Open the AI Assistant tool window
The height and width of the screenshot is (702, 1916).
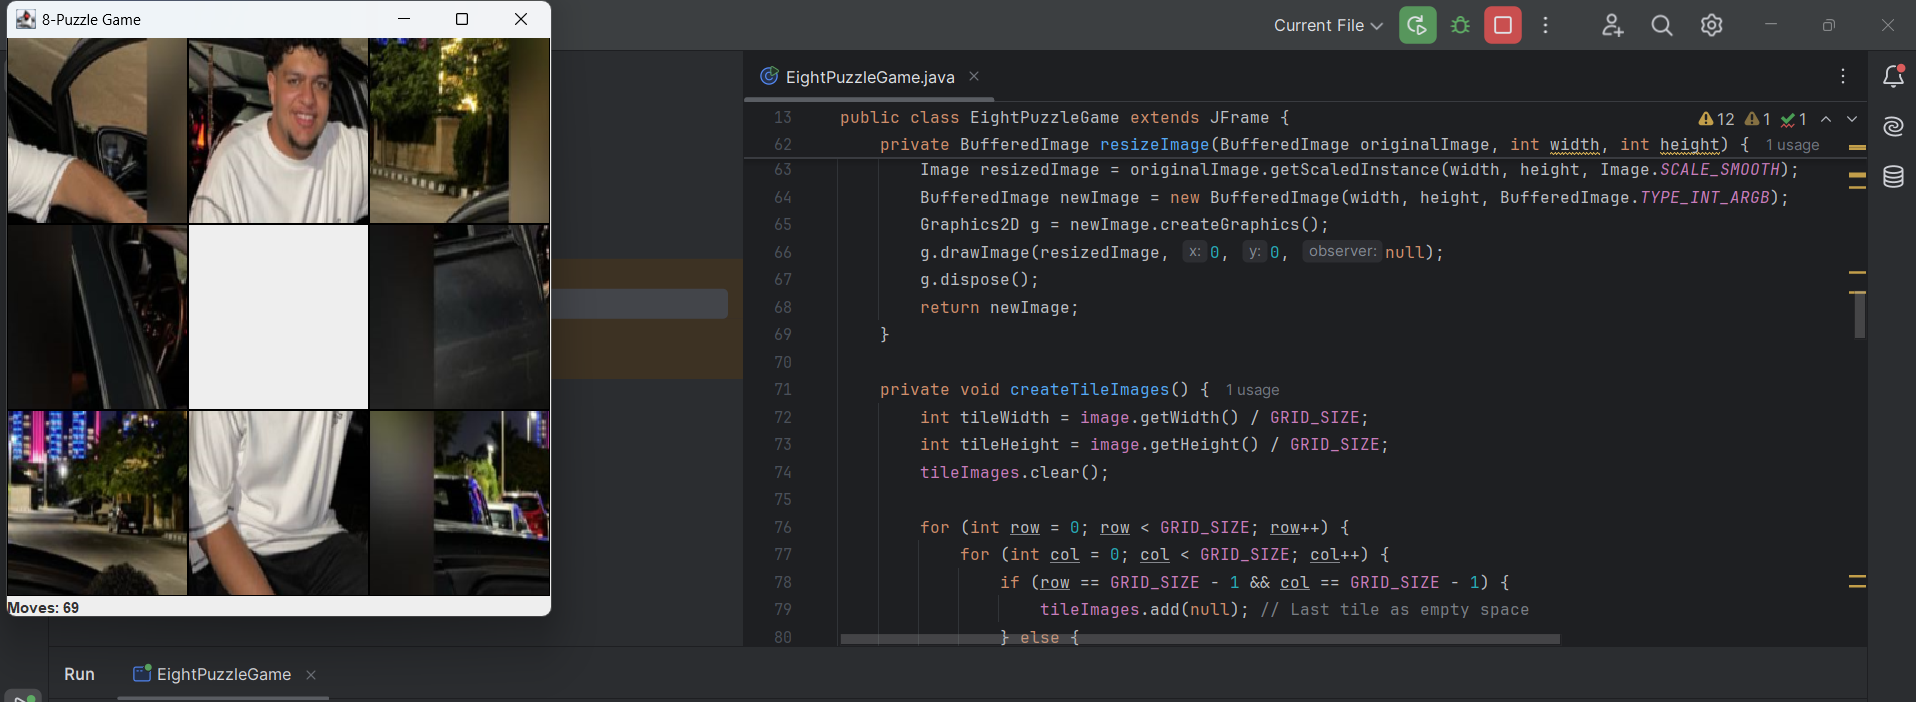[1893, 127]
